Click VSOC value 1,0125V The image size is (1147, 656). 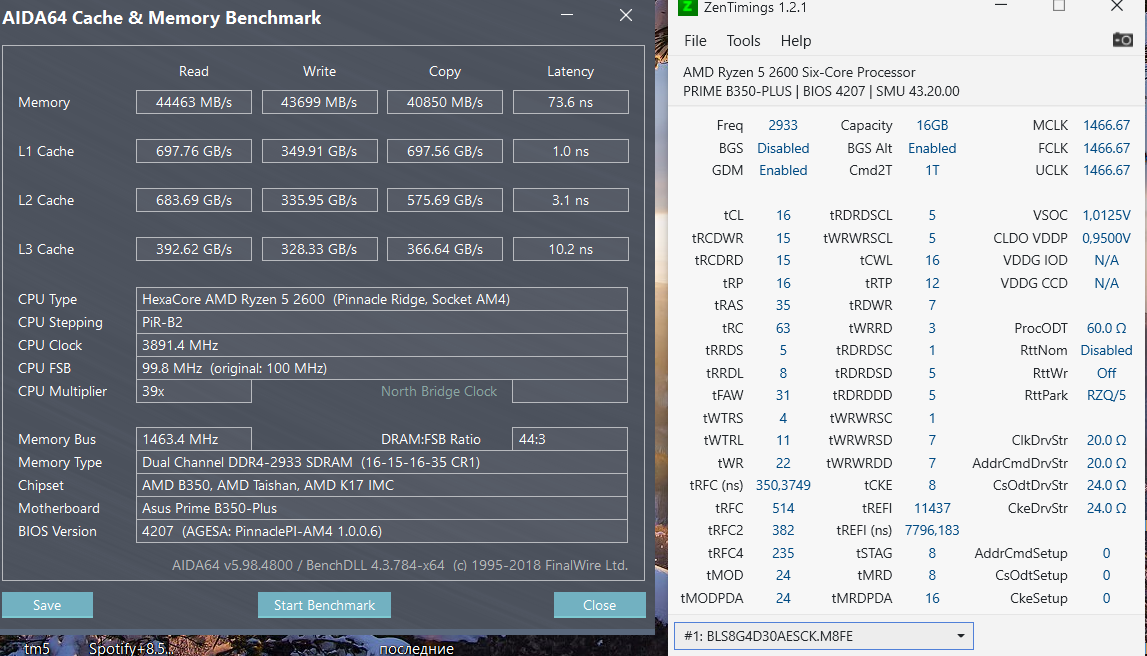click(x=1106, y=215)
